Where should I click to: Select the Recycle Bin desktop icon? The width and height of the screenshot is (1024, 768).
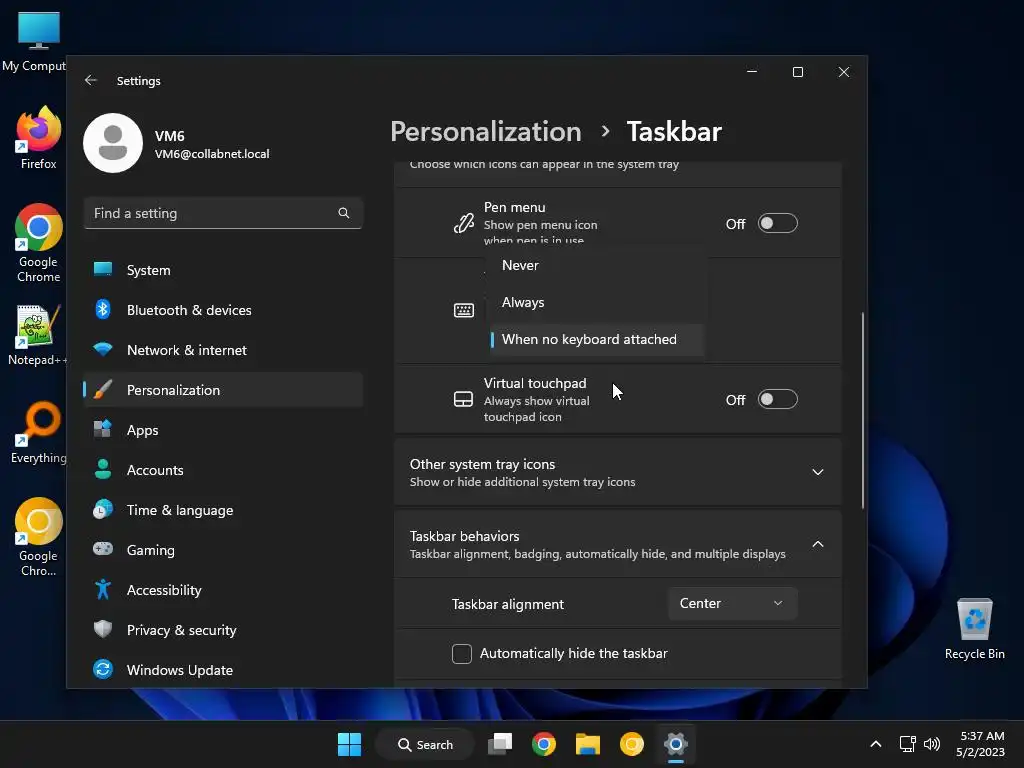(974, 629)
